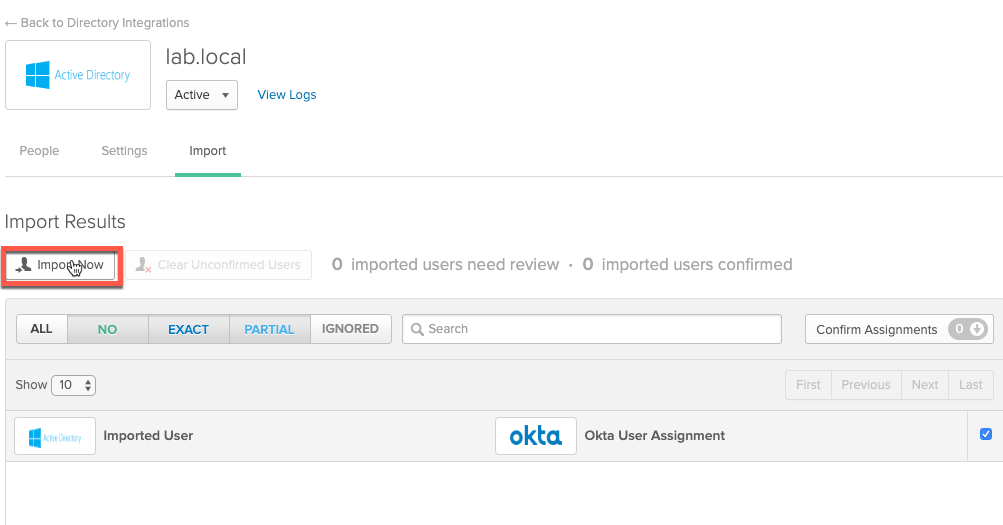Click the Import Now user icon
Screen dimensions: 1003x525
point(24,265)
